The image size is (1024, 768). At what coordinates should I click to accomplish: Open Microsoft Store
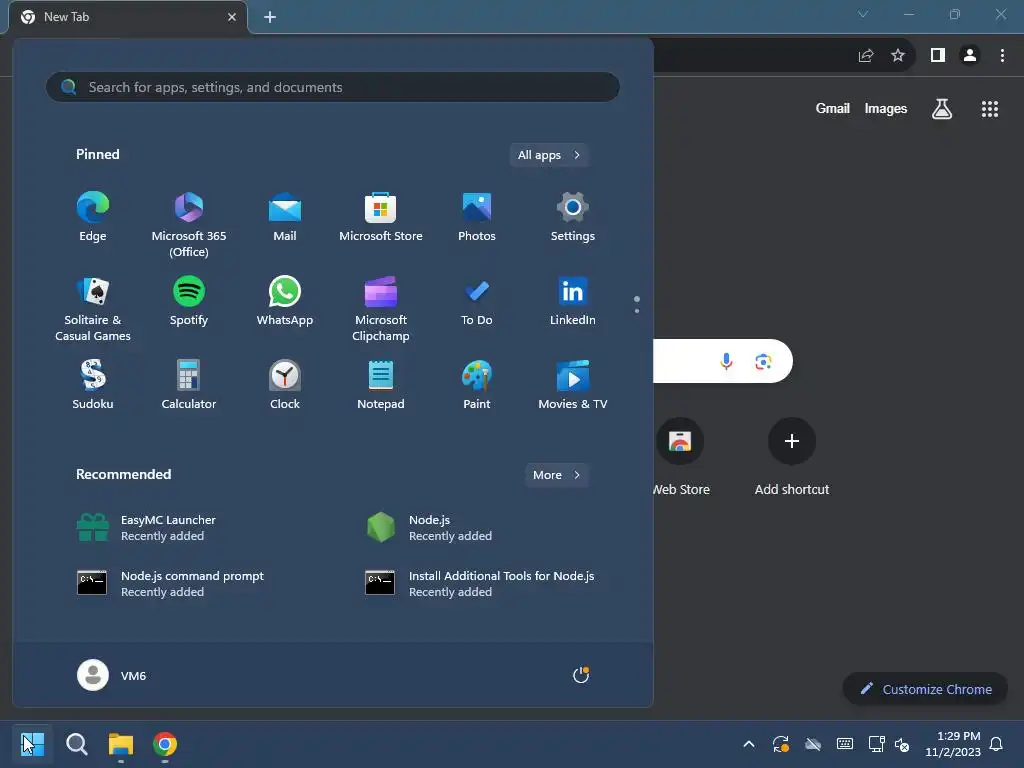coord(381,217)
